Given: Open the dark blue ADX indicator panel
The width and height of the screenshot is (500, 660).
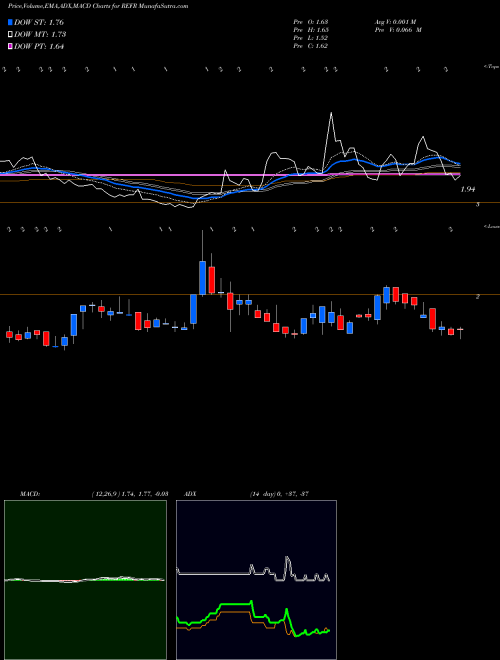Looking at the screenshot, I should (256, 580).
